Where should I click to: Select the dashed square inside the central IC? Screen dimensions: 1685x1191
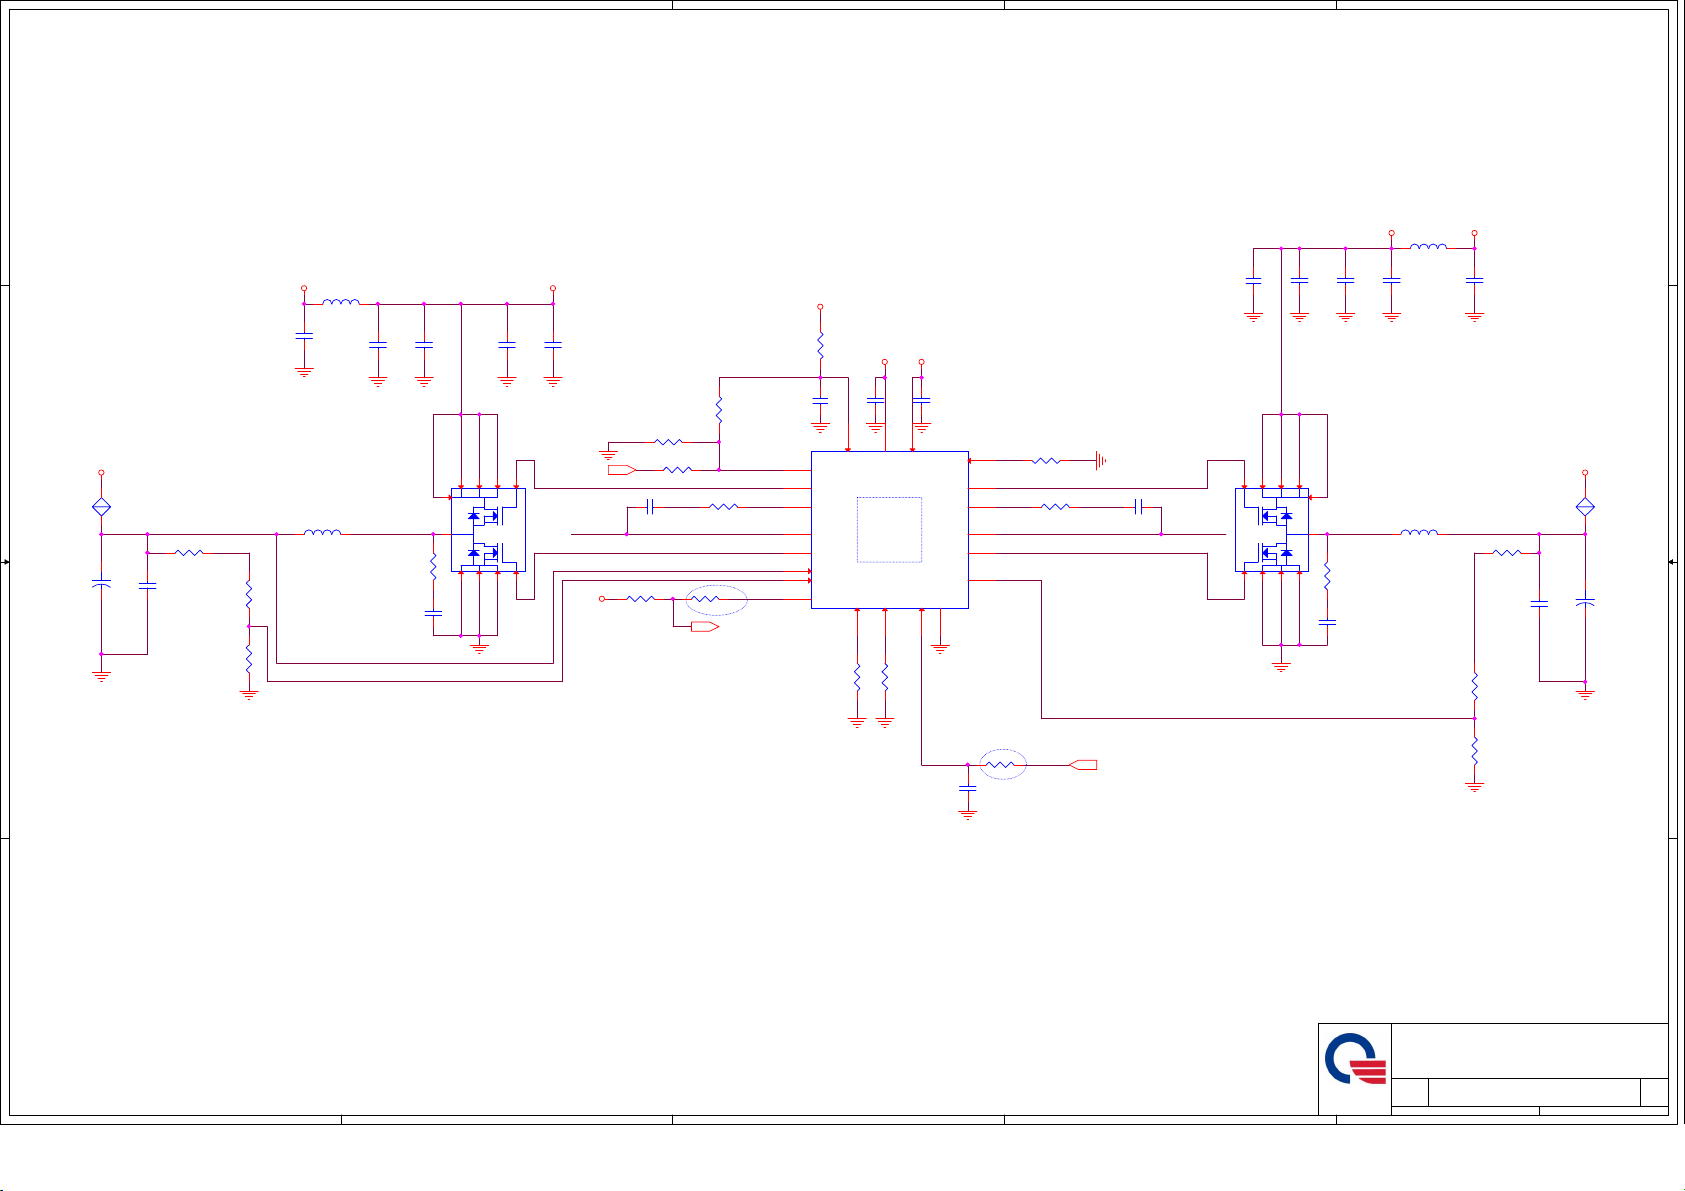pos(889,530)
